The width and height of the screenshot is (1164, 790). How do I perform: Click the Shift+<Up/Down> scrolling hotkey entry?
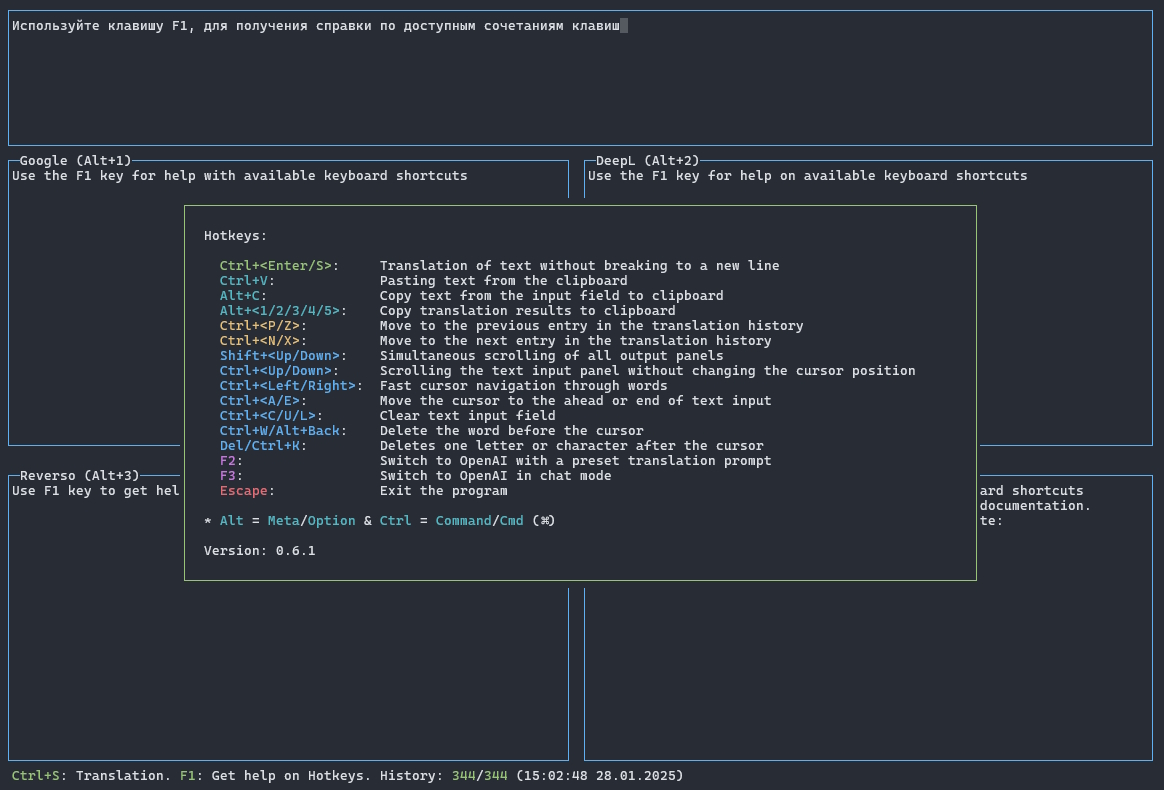point(283,356)
